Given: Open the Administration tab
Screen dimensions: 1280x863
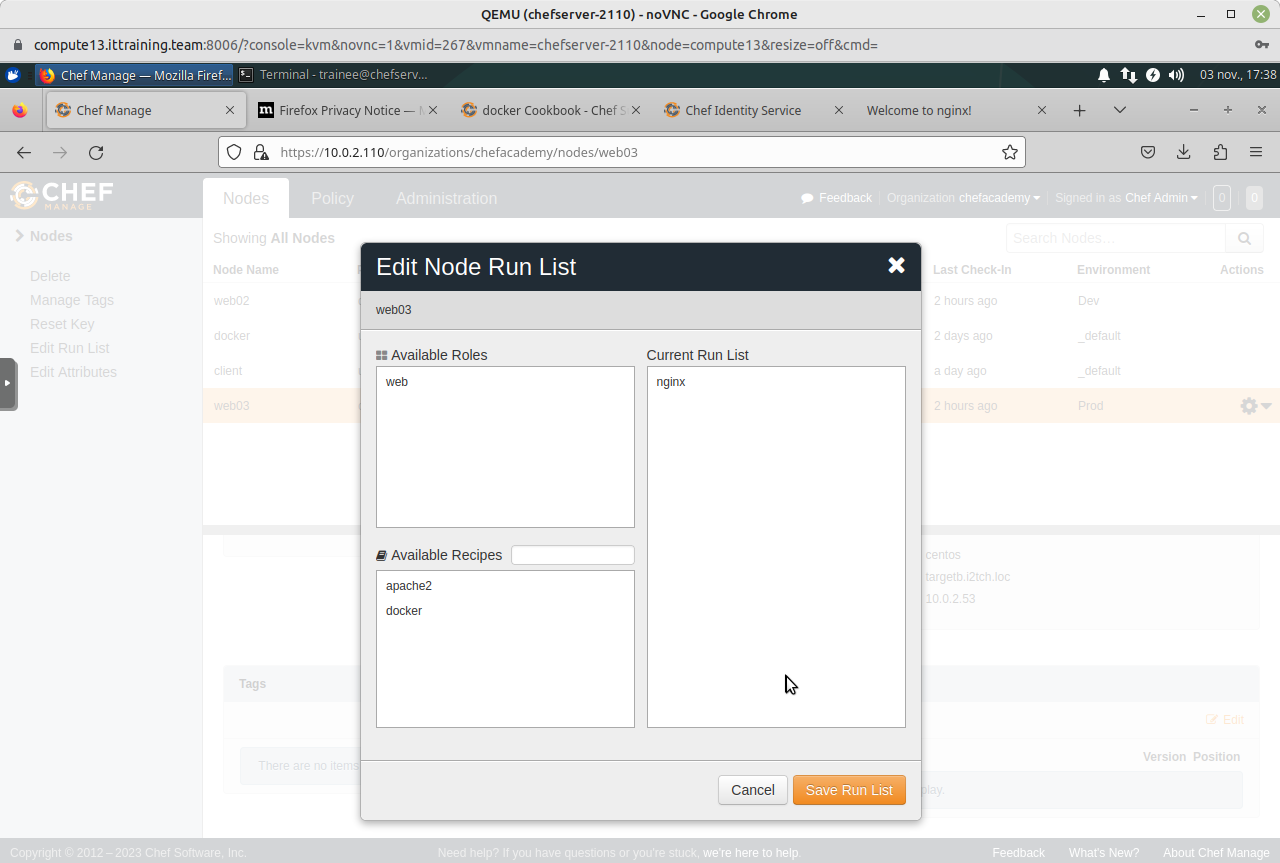Looking at the screenshot, I should coord(446,198).
